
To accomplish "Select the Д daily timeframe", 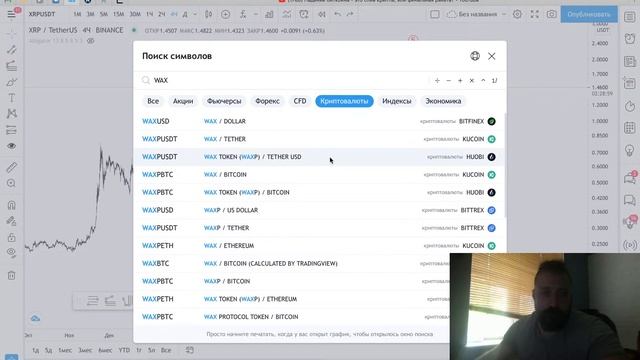I will pyautogui.click(x=185, y=14).
